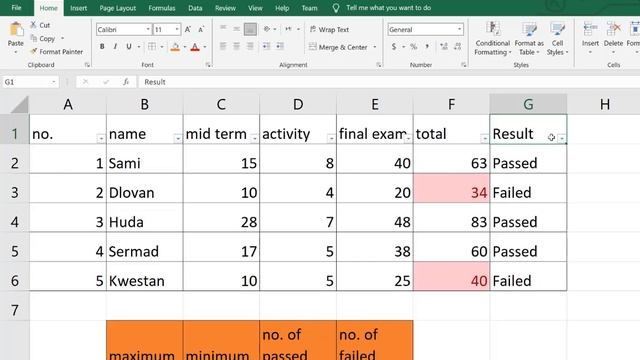Open the filter dropdown on total header
The height and width of the screenshot is (360, 640).
[484, 138]
